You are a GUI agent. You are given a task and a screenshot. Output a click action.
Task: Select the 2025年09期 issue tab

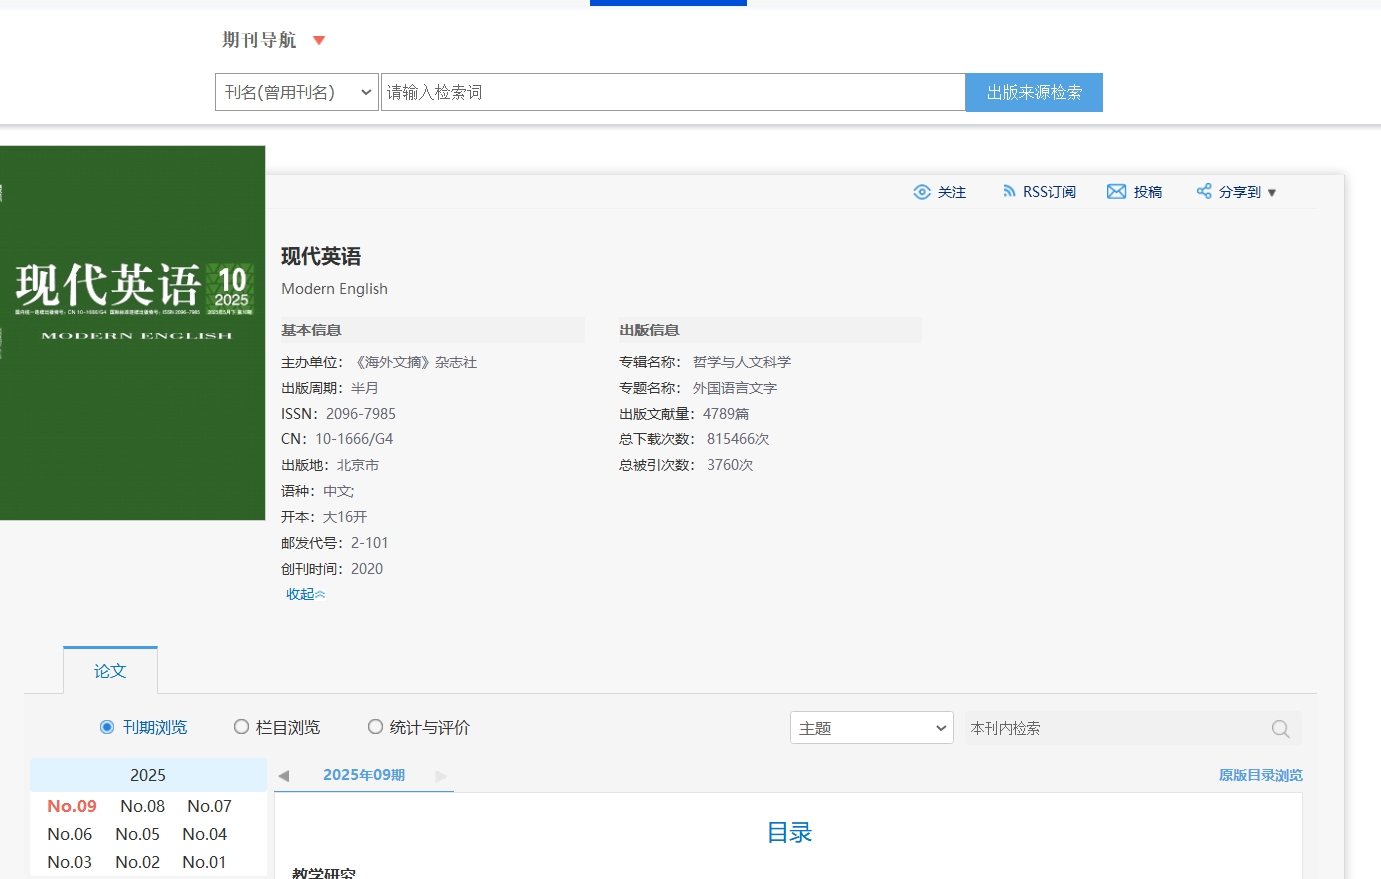364,775
